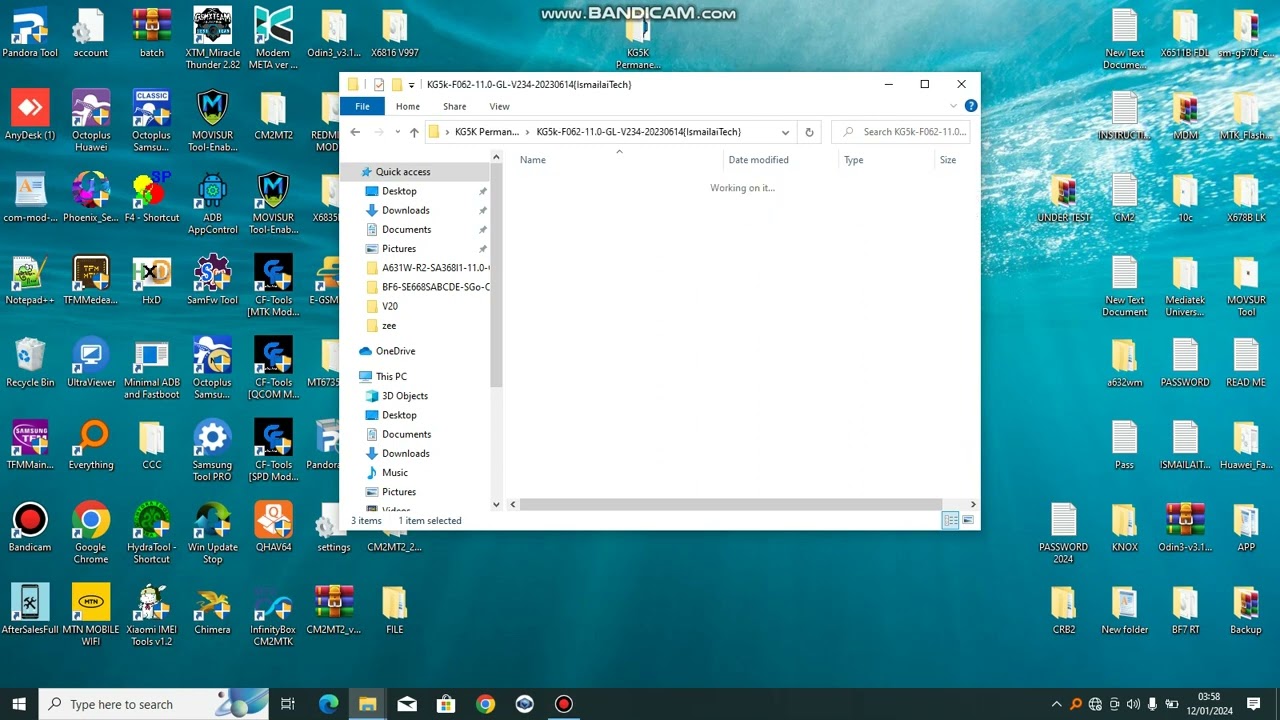Open the File tab in Explorer
1280x720 pixels.
pyautogui.click(x=362, y=106)
